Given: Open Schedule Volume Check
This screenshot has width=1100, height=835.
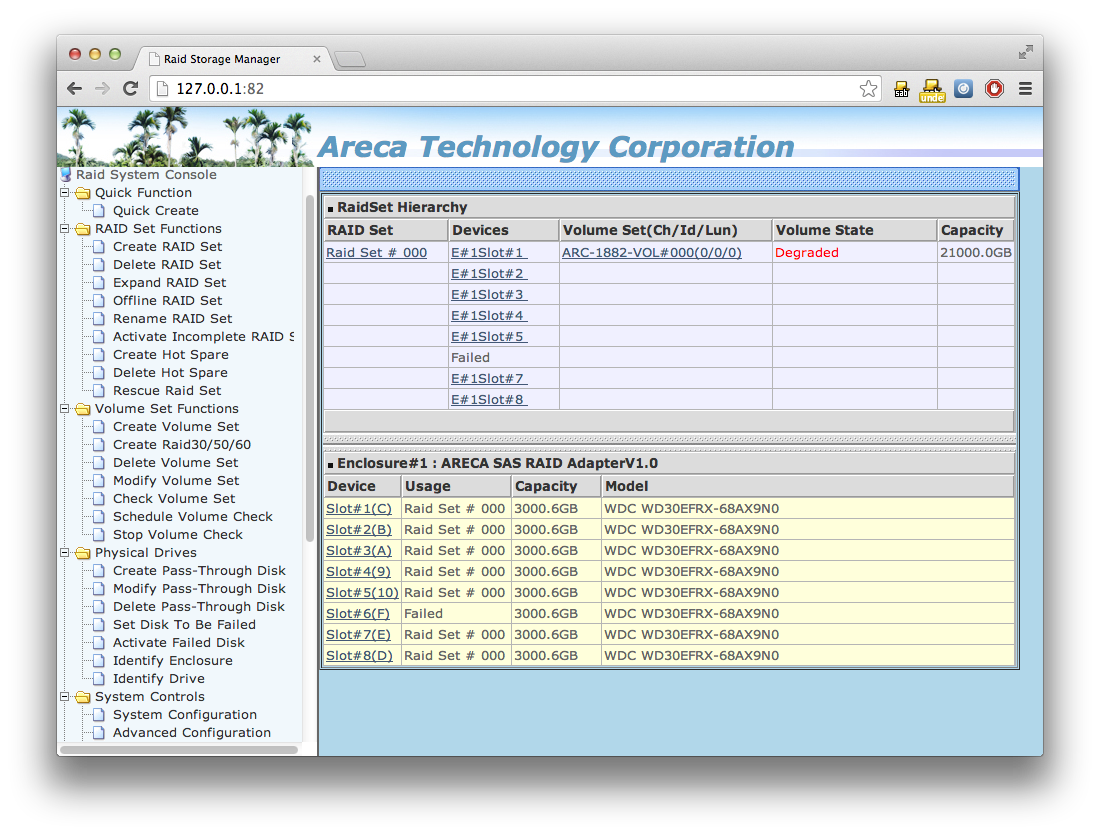Looking at the screenshot, I should (x=193, y=516).
